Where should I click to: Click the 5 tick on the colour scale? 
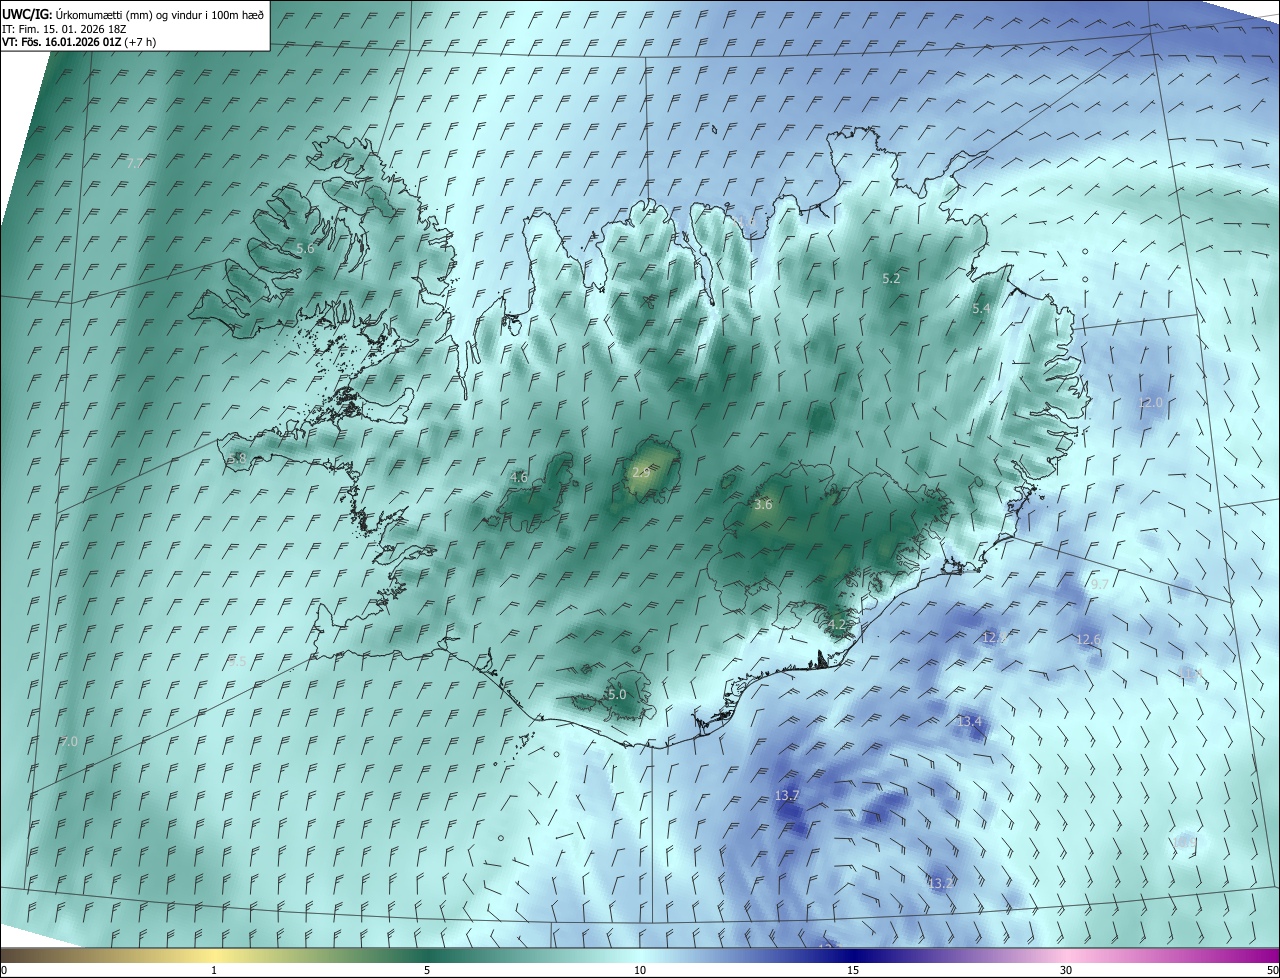tap(427, 971)
